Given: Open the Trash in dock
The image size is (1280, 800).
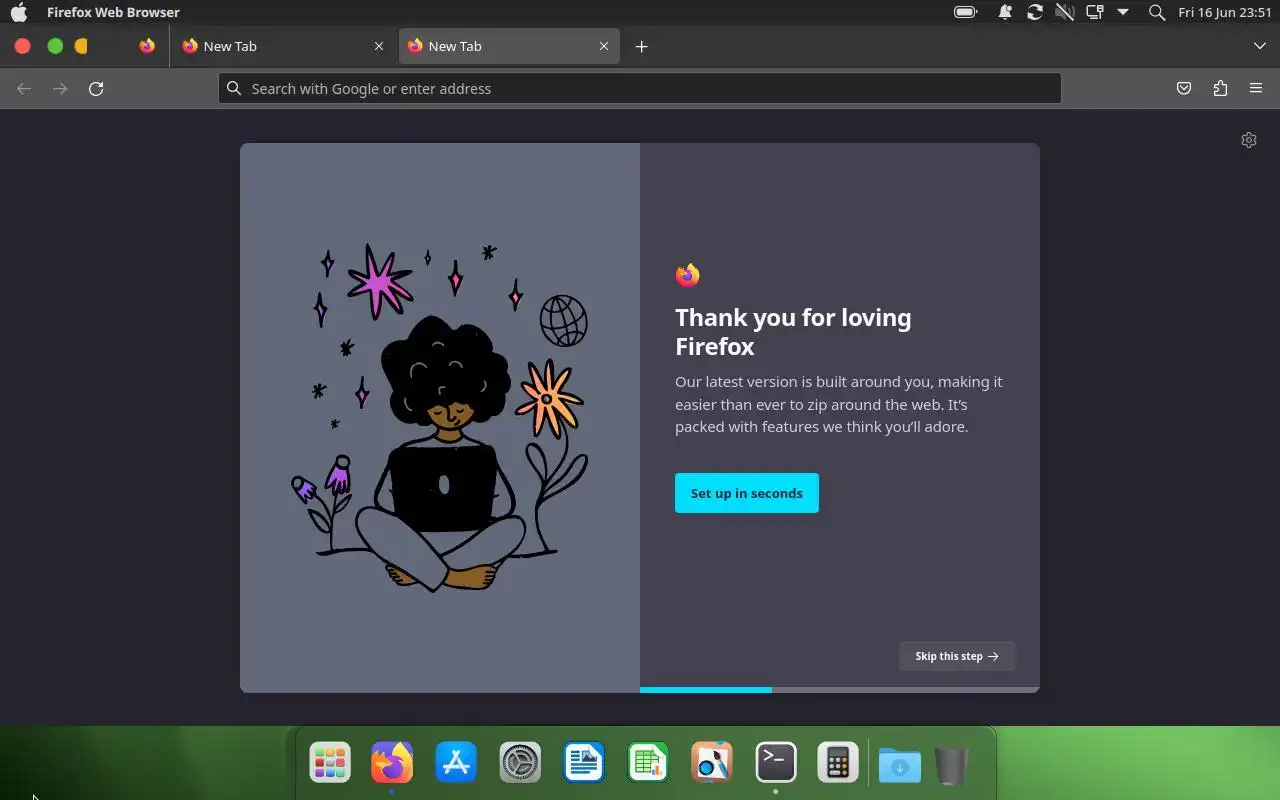Looking at the screenshot, I should coord(952,766).
